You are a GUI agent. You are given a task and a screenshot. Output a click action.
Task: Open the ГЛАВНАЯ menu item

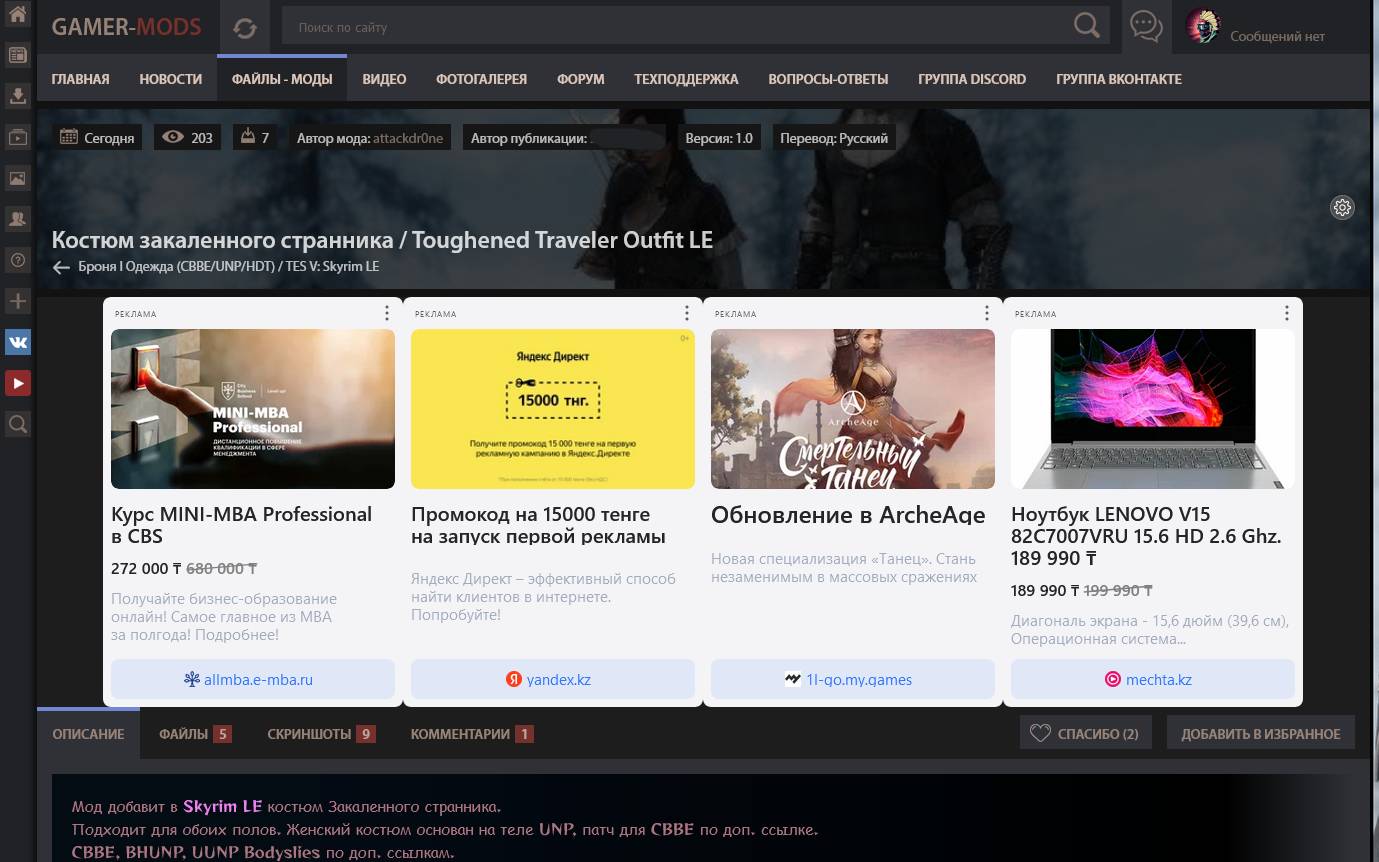click(x=81, y=79)
